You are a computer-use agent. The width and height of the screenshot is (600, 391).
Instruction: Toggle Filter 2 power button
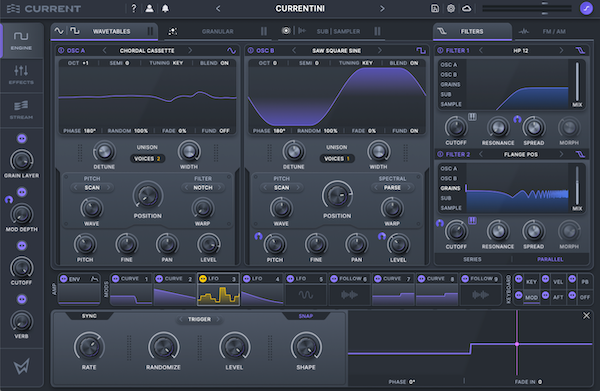440,154
